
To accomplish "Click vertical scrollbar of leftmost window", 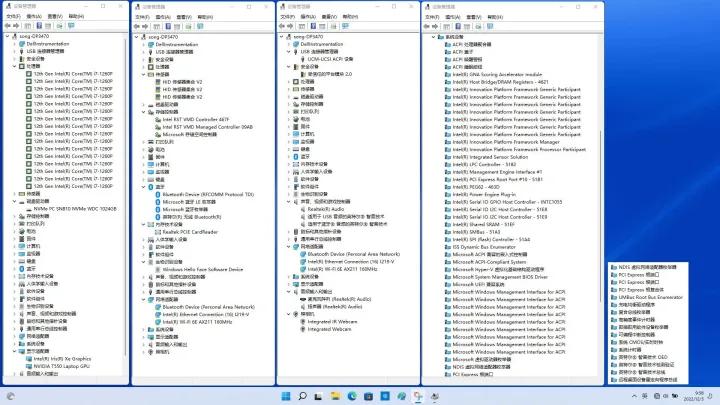I will (x=125, y=197).
